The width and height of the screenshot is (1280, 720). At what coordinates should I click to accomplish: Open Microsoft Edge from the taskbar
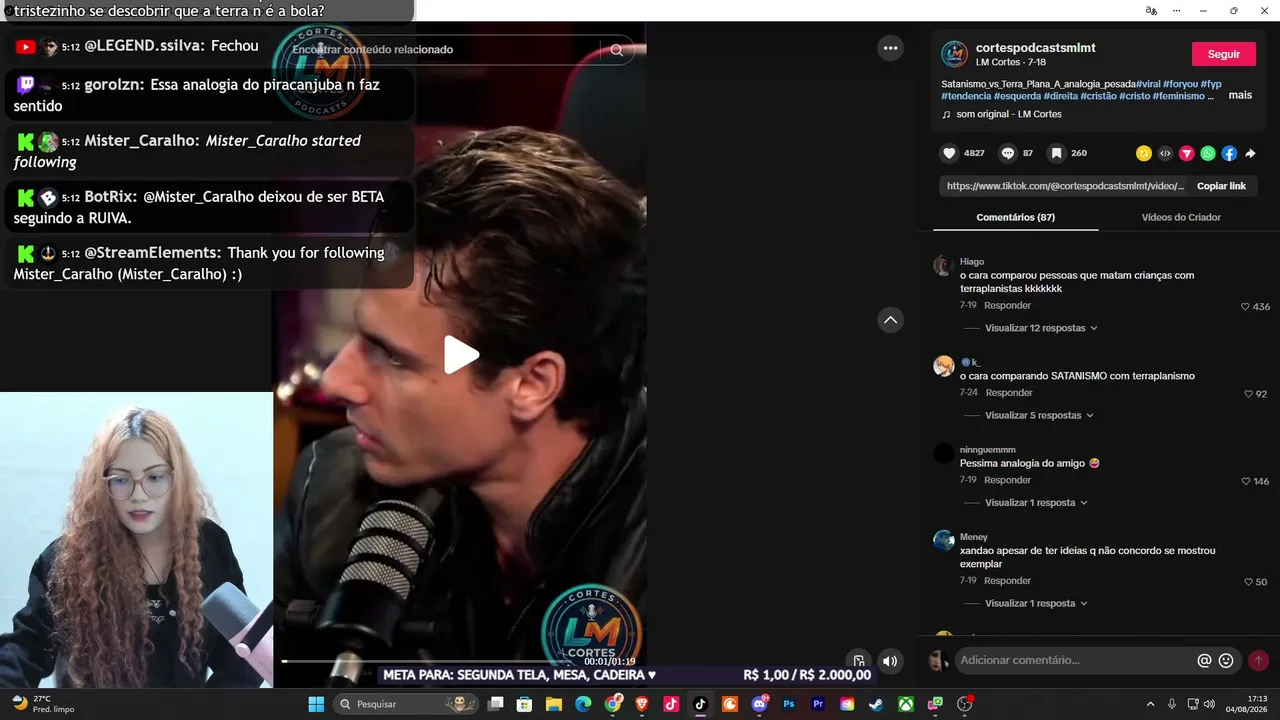pyautogui.click(x=583, y=704)
